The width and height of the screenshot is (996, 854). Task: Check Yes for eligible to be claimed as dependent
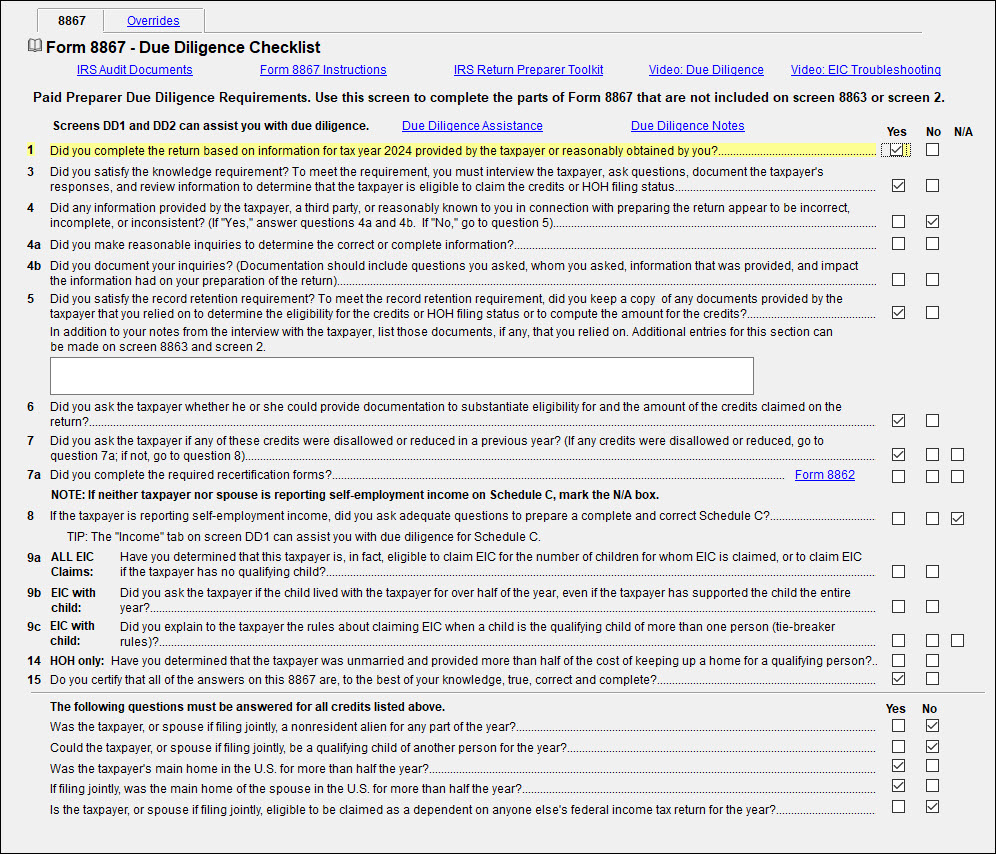click(898, 806)
